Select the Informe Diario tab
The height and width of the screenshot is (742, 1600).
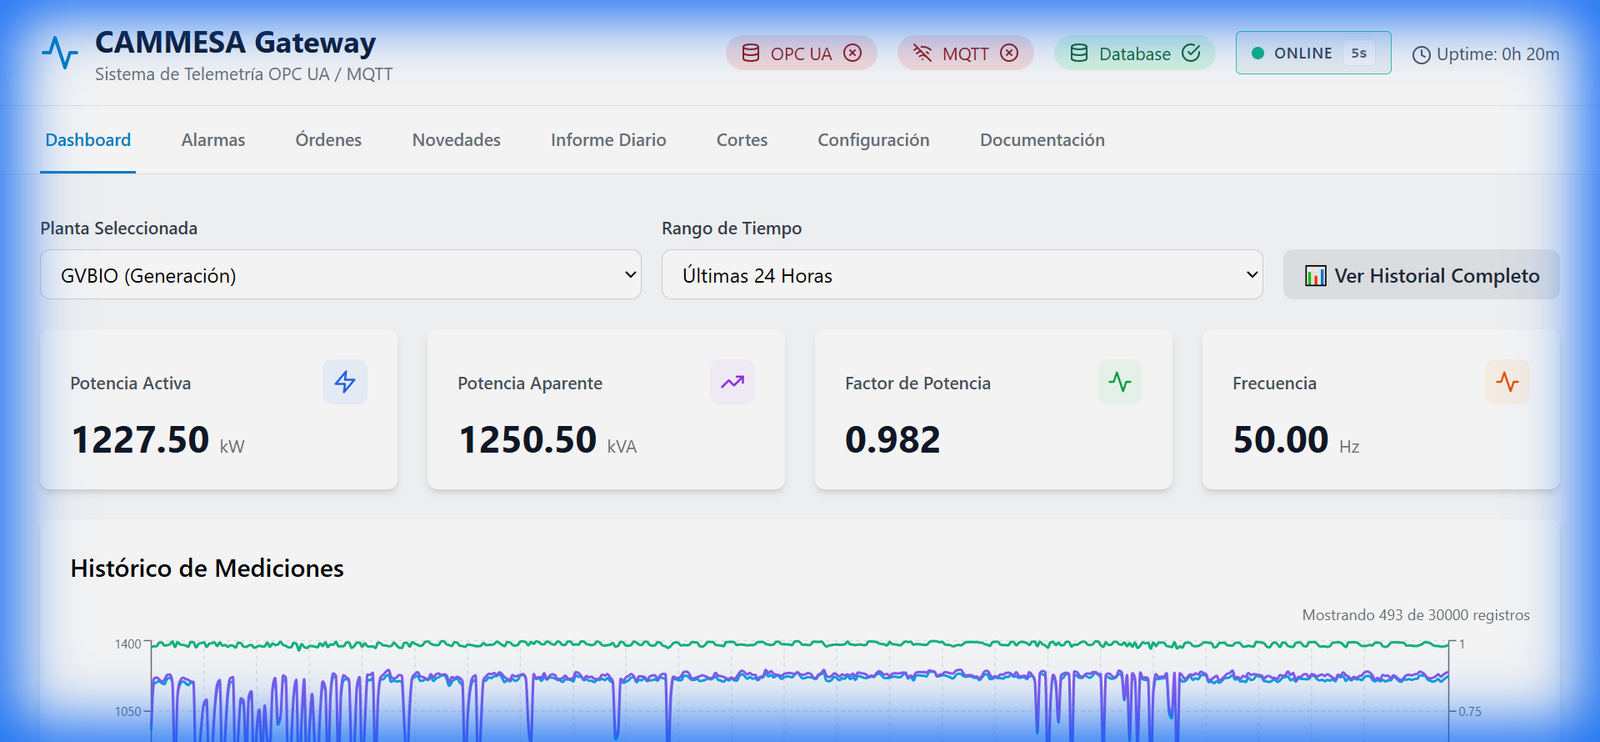608,140
